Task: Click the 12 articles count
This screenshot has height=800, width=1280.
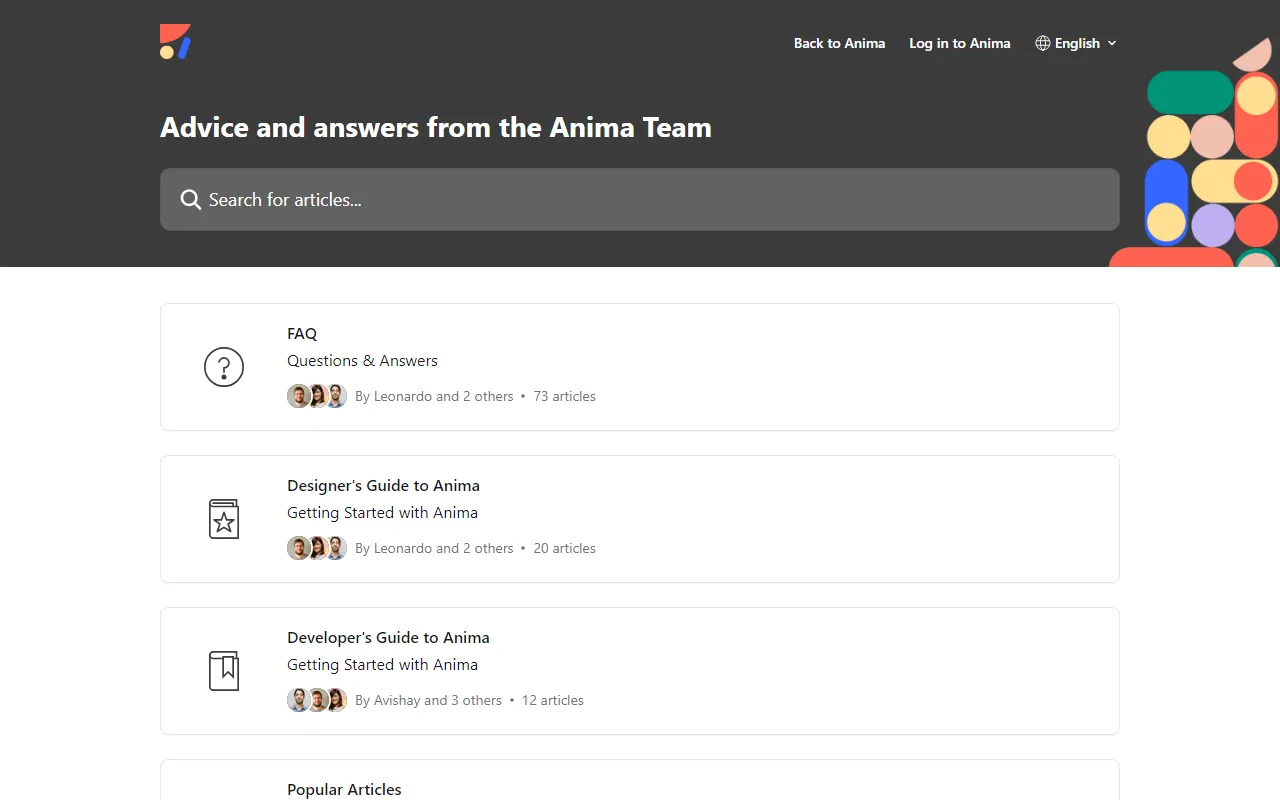Action: pyautogui.click(x=552, y=700)
